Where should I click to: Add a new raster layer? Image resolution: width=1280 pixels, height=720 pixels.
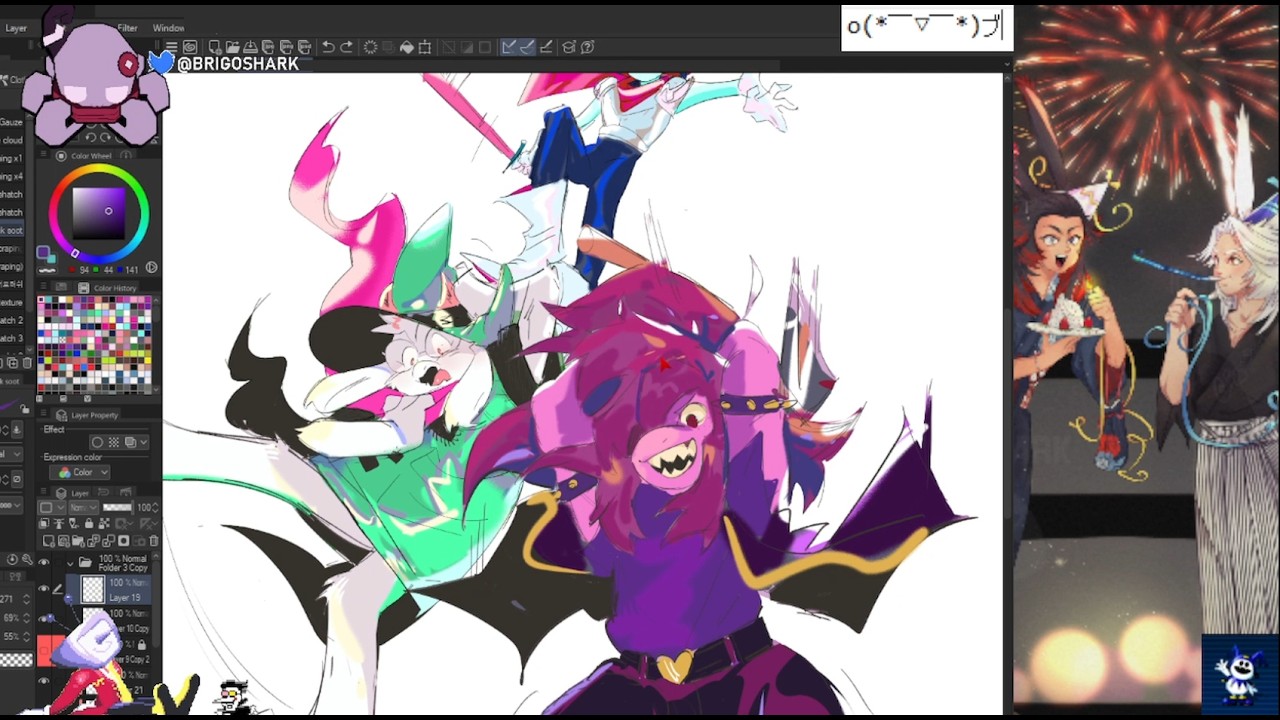click(x=48, y=541)
